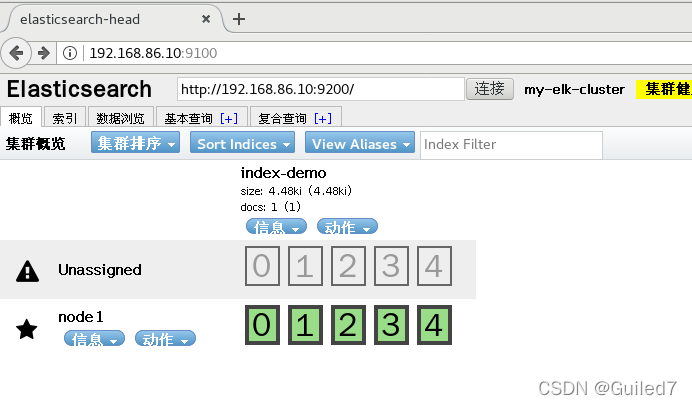Switch to the 索引 indices tab
This screenshot has height=405, width=692.
coord(64,118)
